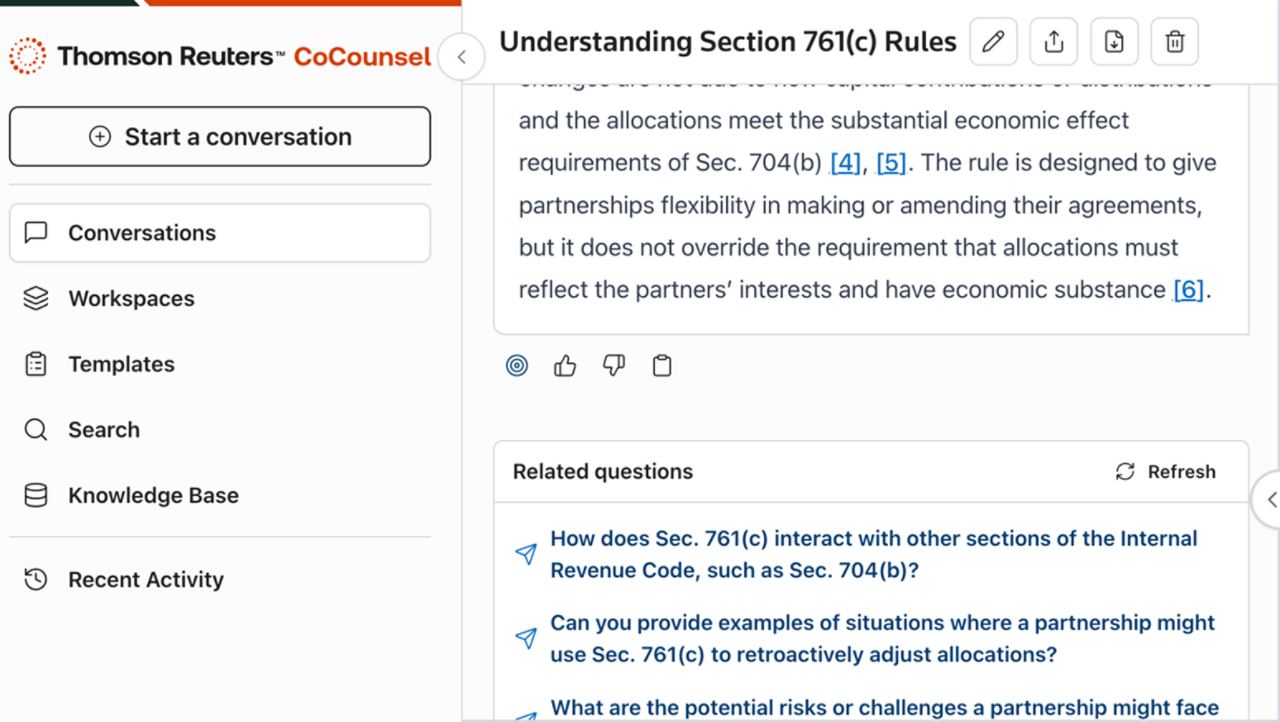Viewport: 1280px width, 722px height.
Task: Open the Search page
Action: (103, 430)
